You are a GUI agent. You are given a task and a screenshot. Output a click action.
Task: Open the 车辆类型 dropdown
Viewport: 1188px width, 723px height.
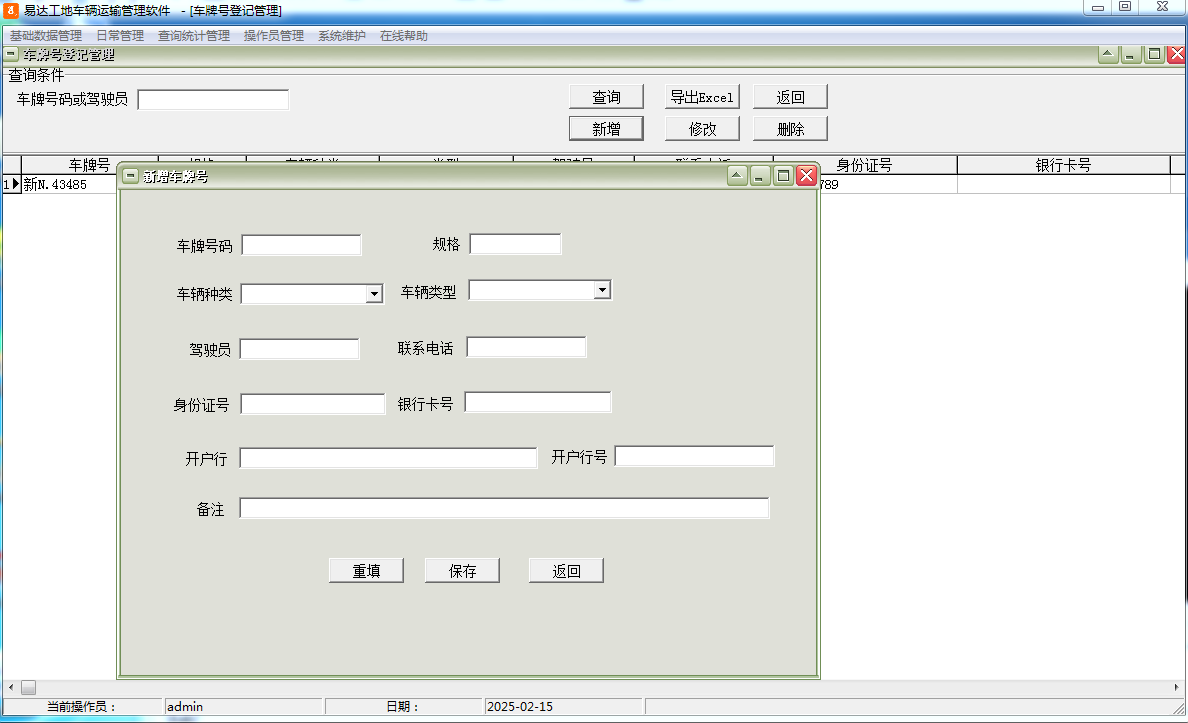pos(603,289)
